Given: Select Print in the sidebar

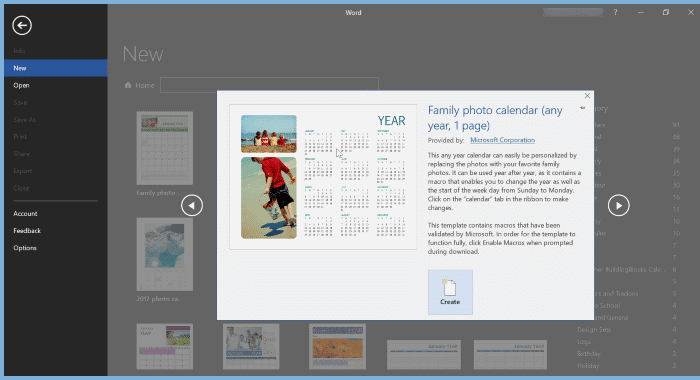Looking at the screenshot, I should click(x=56, y=137).
